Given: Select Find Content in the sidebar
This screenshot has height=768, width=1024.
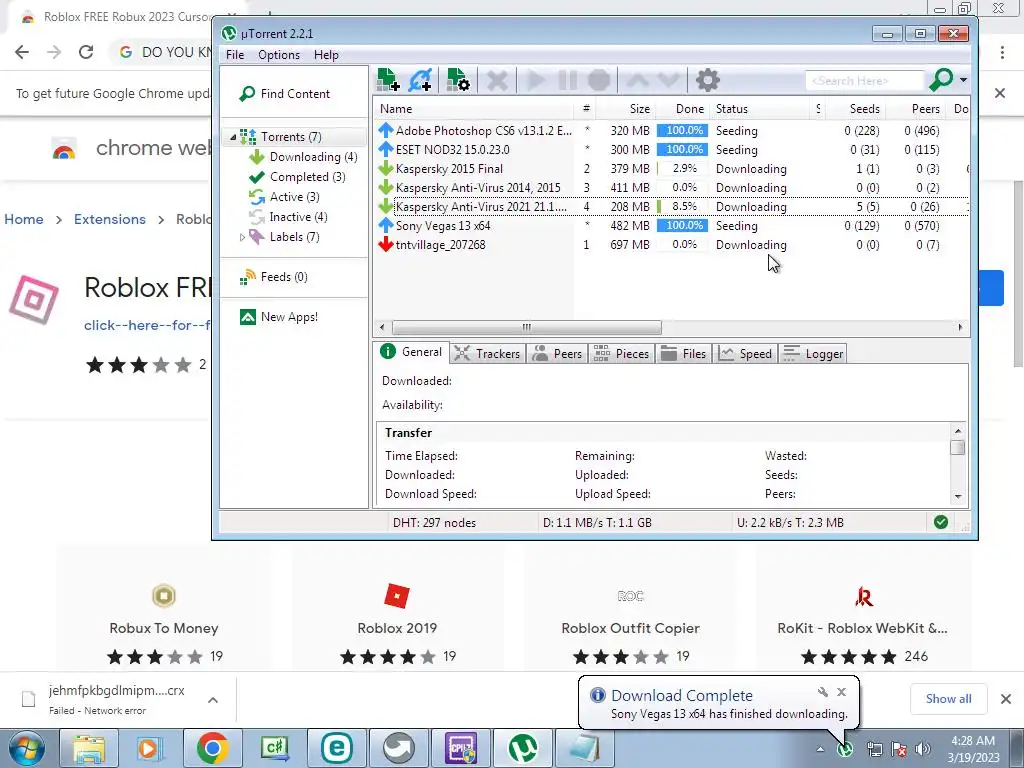Looking at the screenshot, I should (x=285, y=93).
